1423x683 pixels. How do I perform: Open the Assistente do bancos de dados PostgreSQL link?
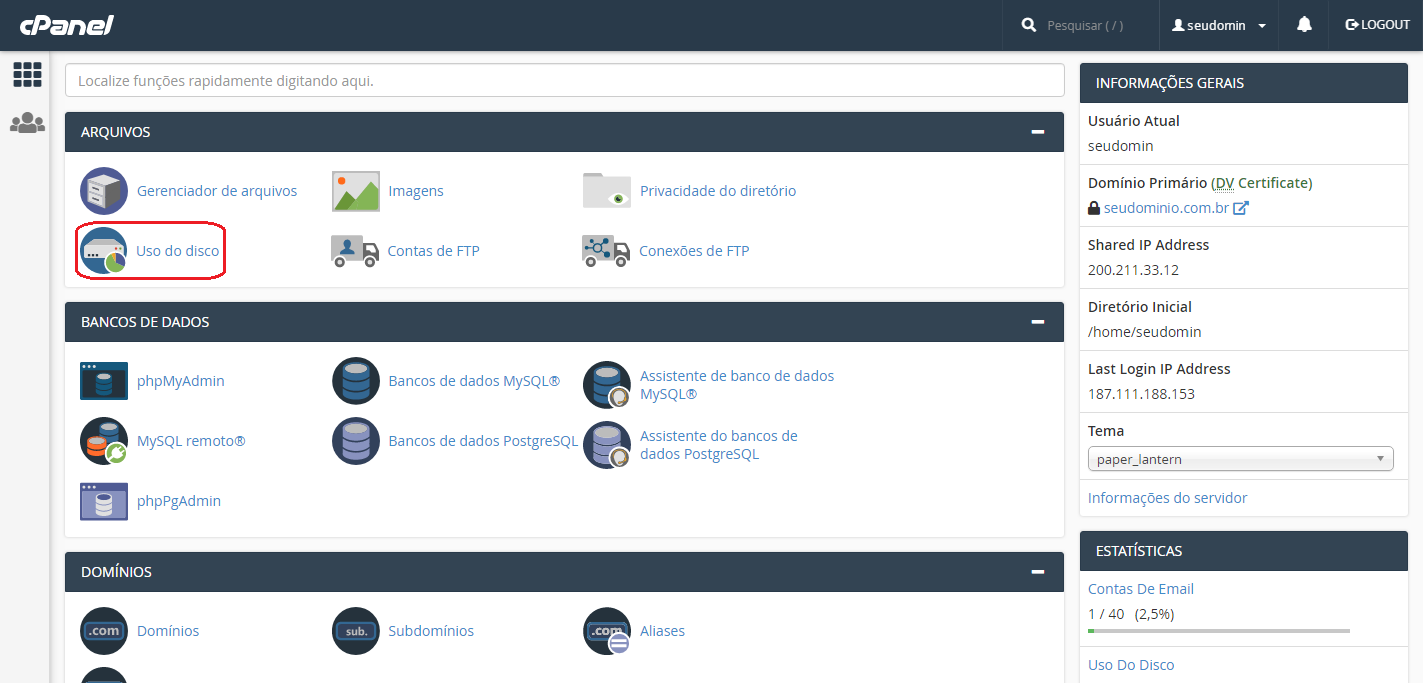[x=719, y=445]
